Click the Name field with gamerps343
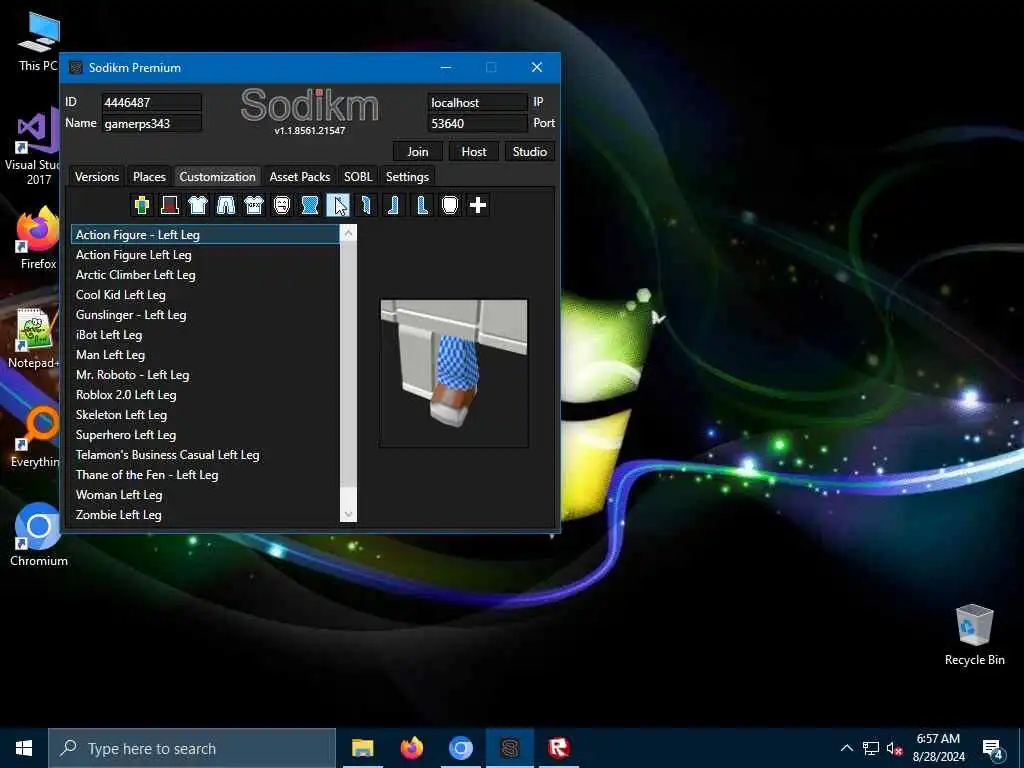1024x768 pixels. tap(152, 123)
